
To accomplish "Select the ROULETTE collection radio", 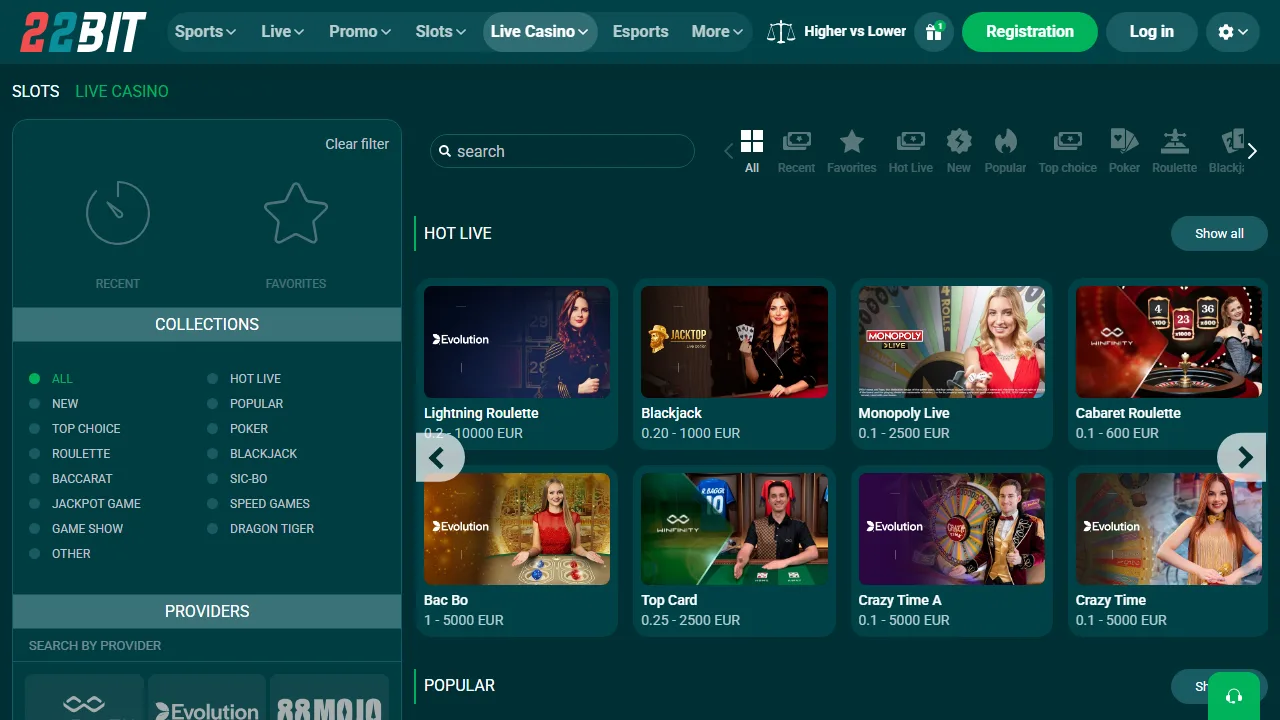I will [34, 454].
